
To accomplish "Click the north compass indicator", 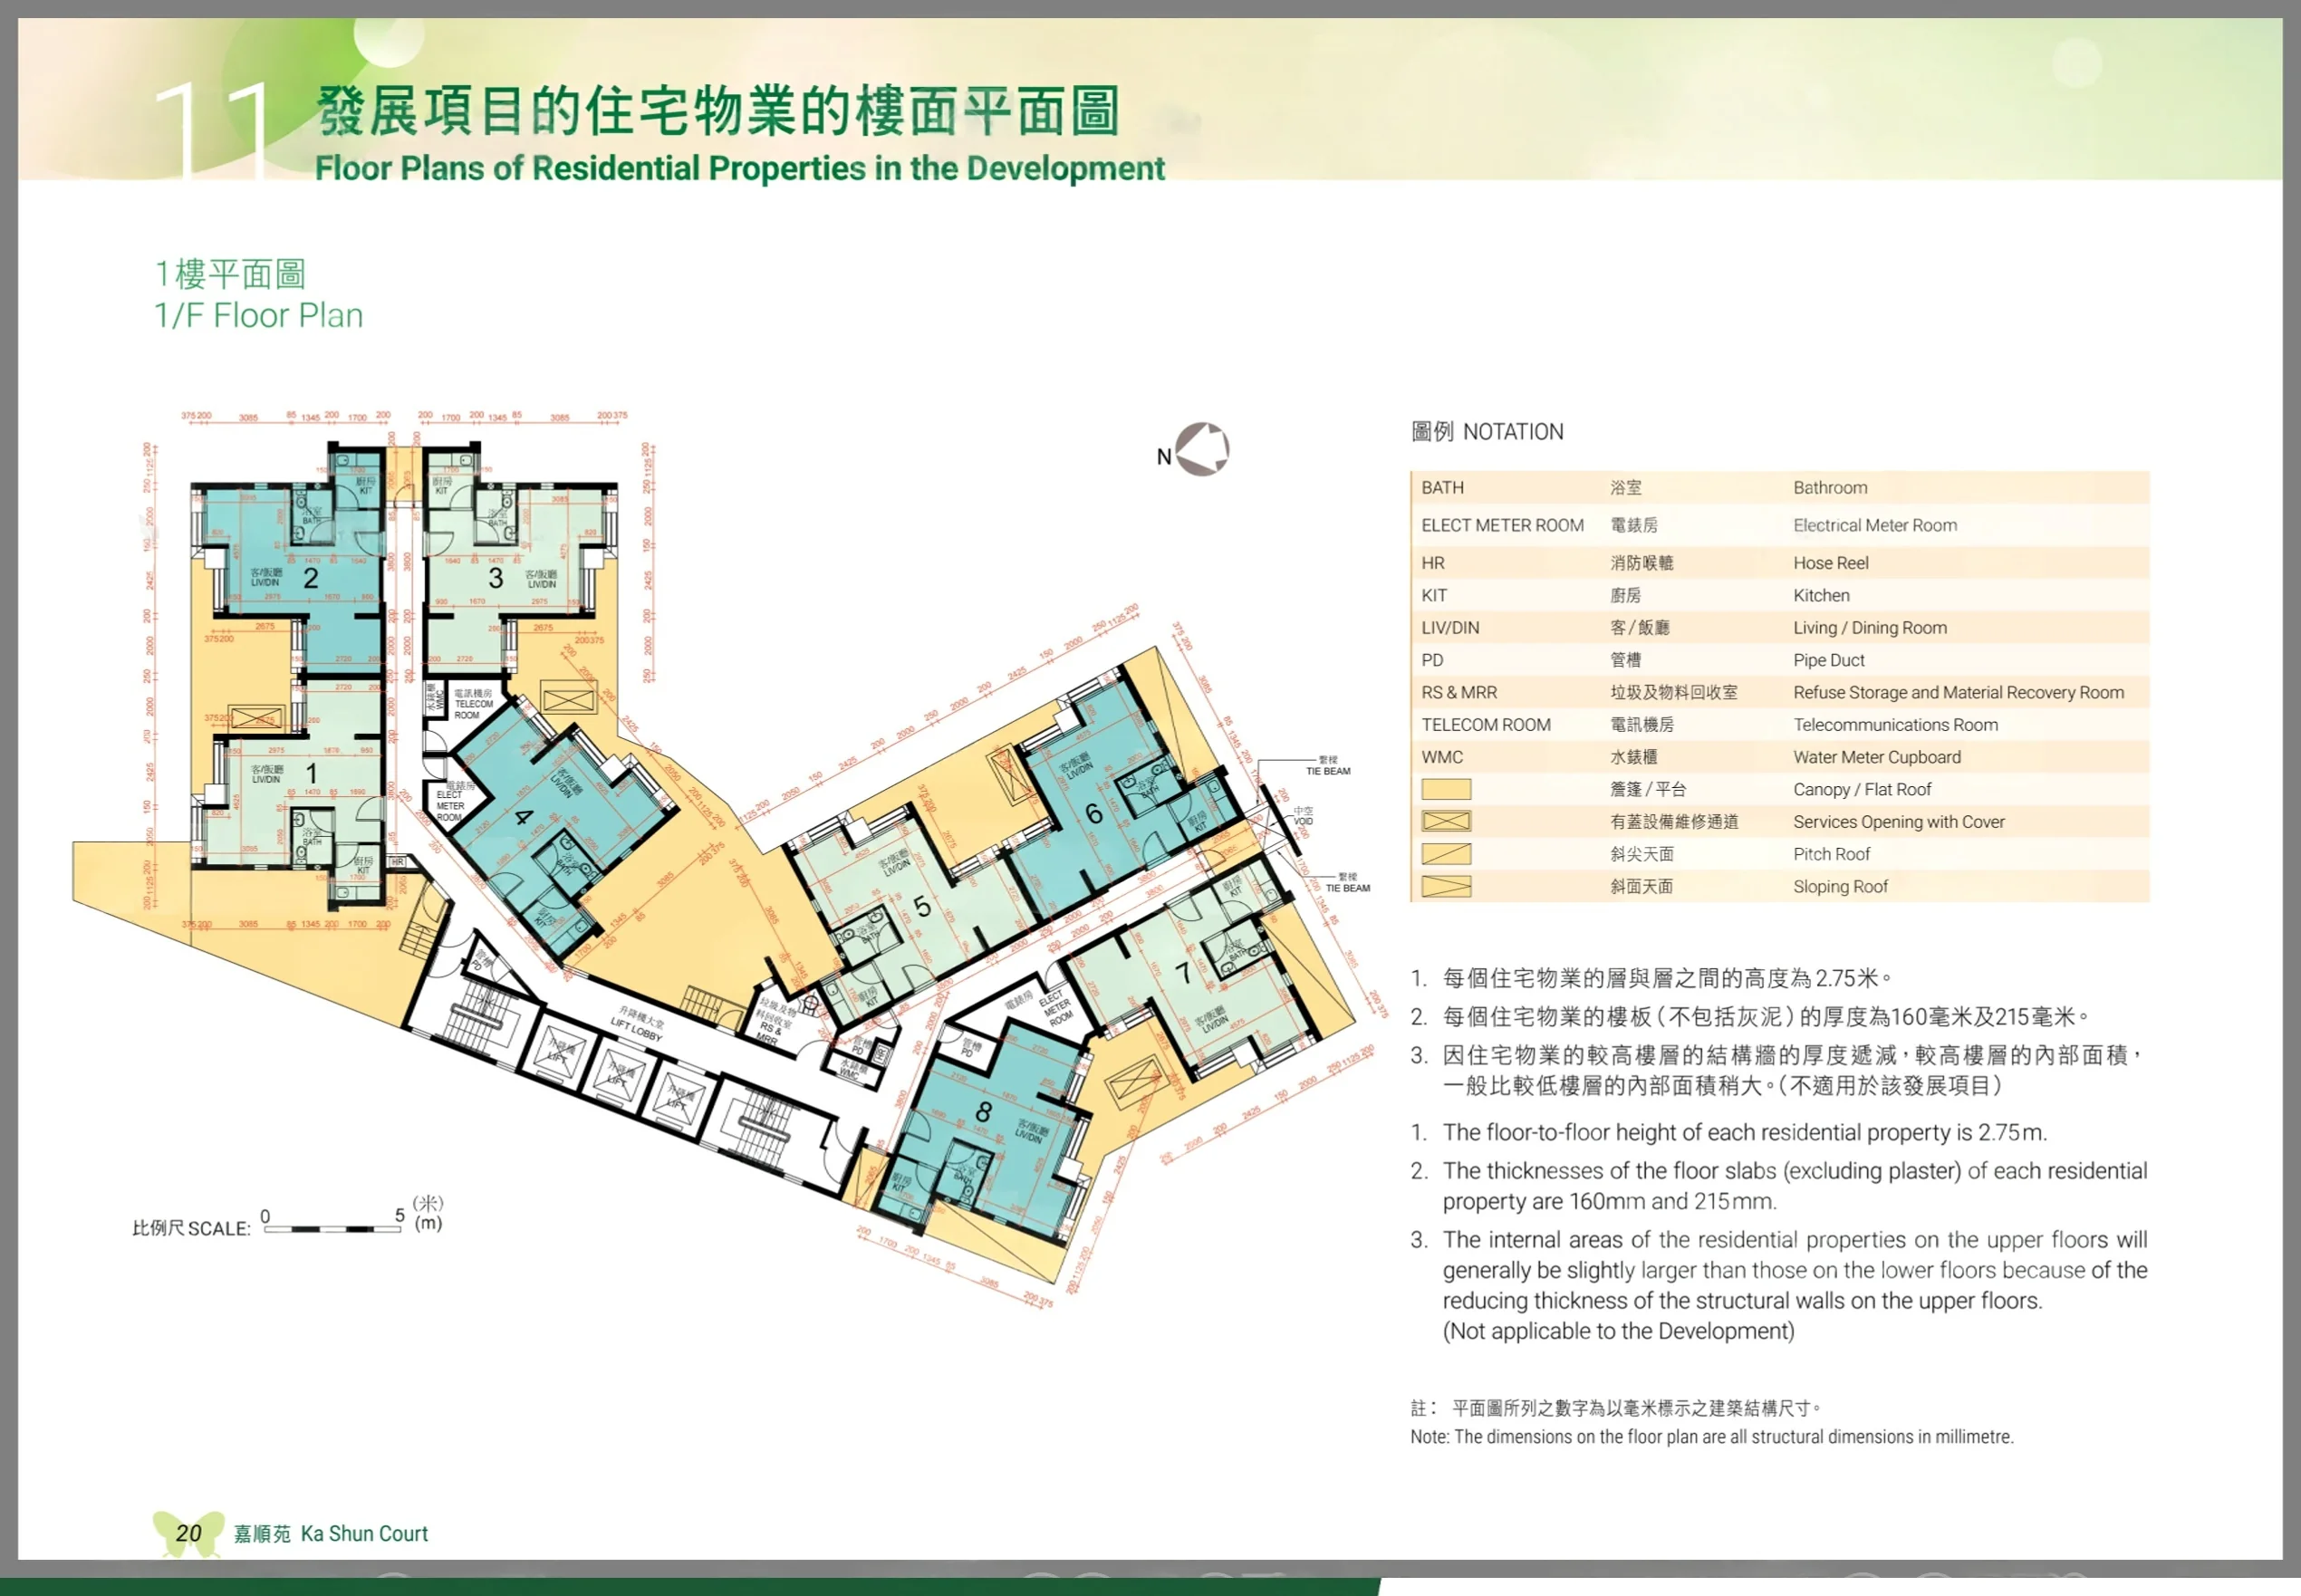I will pos(1201,449).
